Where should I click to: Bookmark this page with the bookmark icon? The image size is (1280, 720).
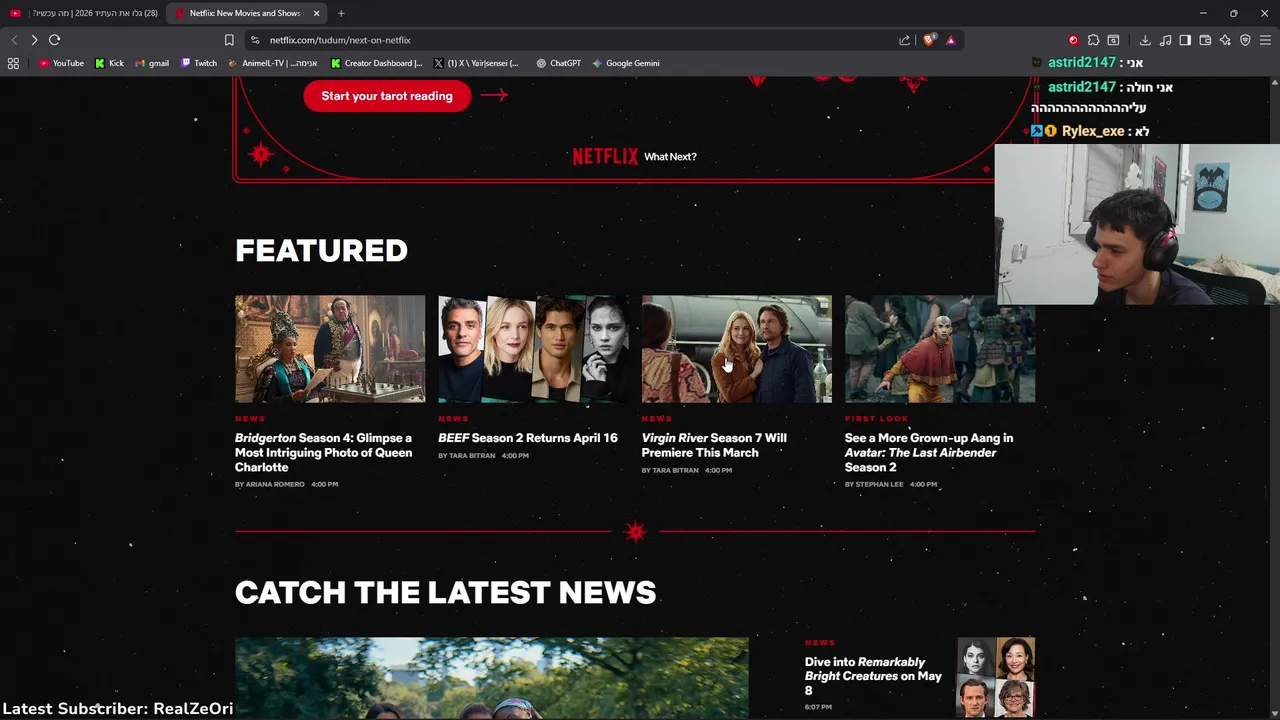point(229,40)
